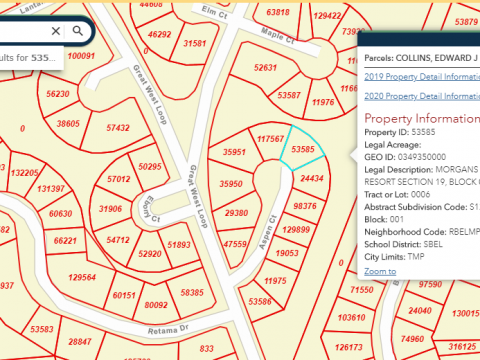480x360 pixels.
Task: Select parcel 117567 next to Aspen Ct
Action: coord(270,139)
